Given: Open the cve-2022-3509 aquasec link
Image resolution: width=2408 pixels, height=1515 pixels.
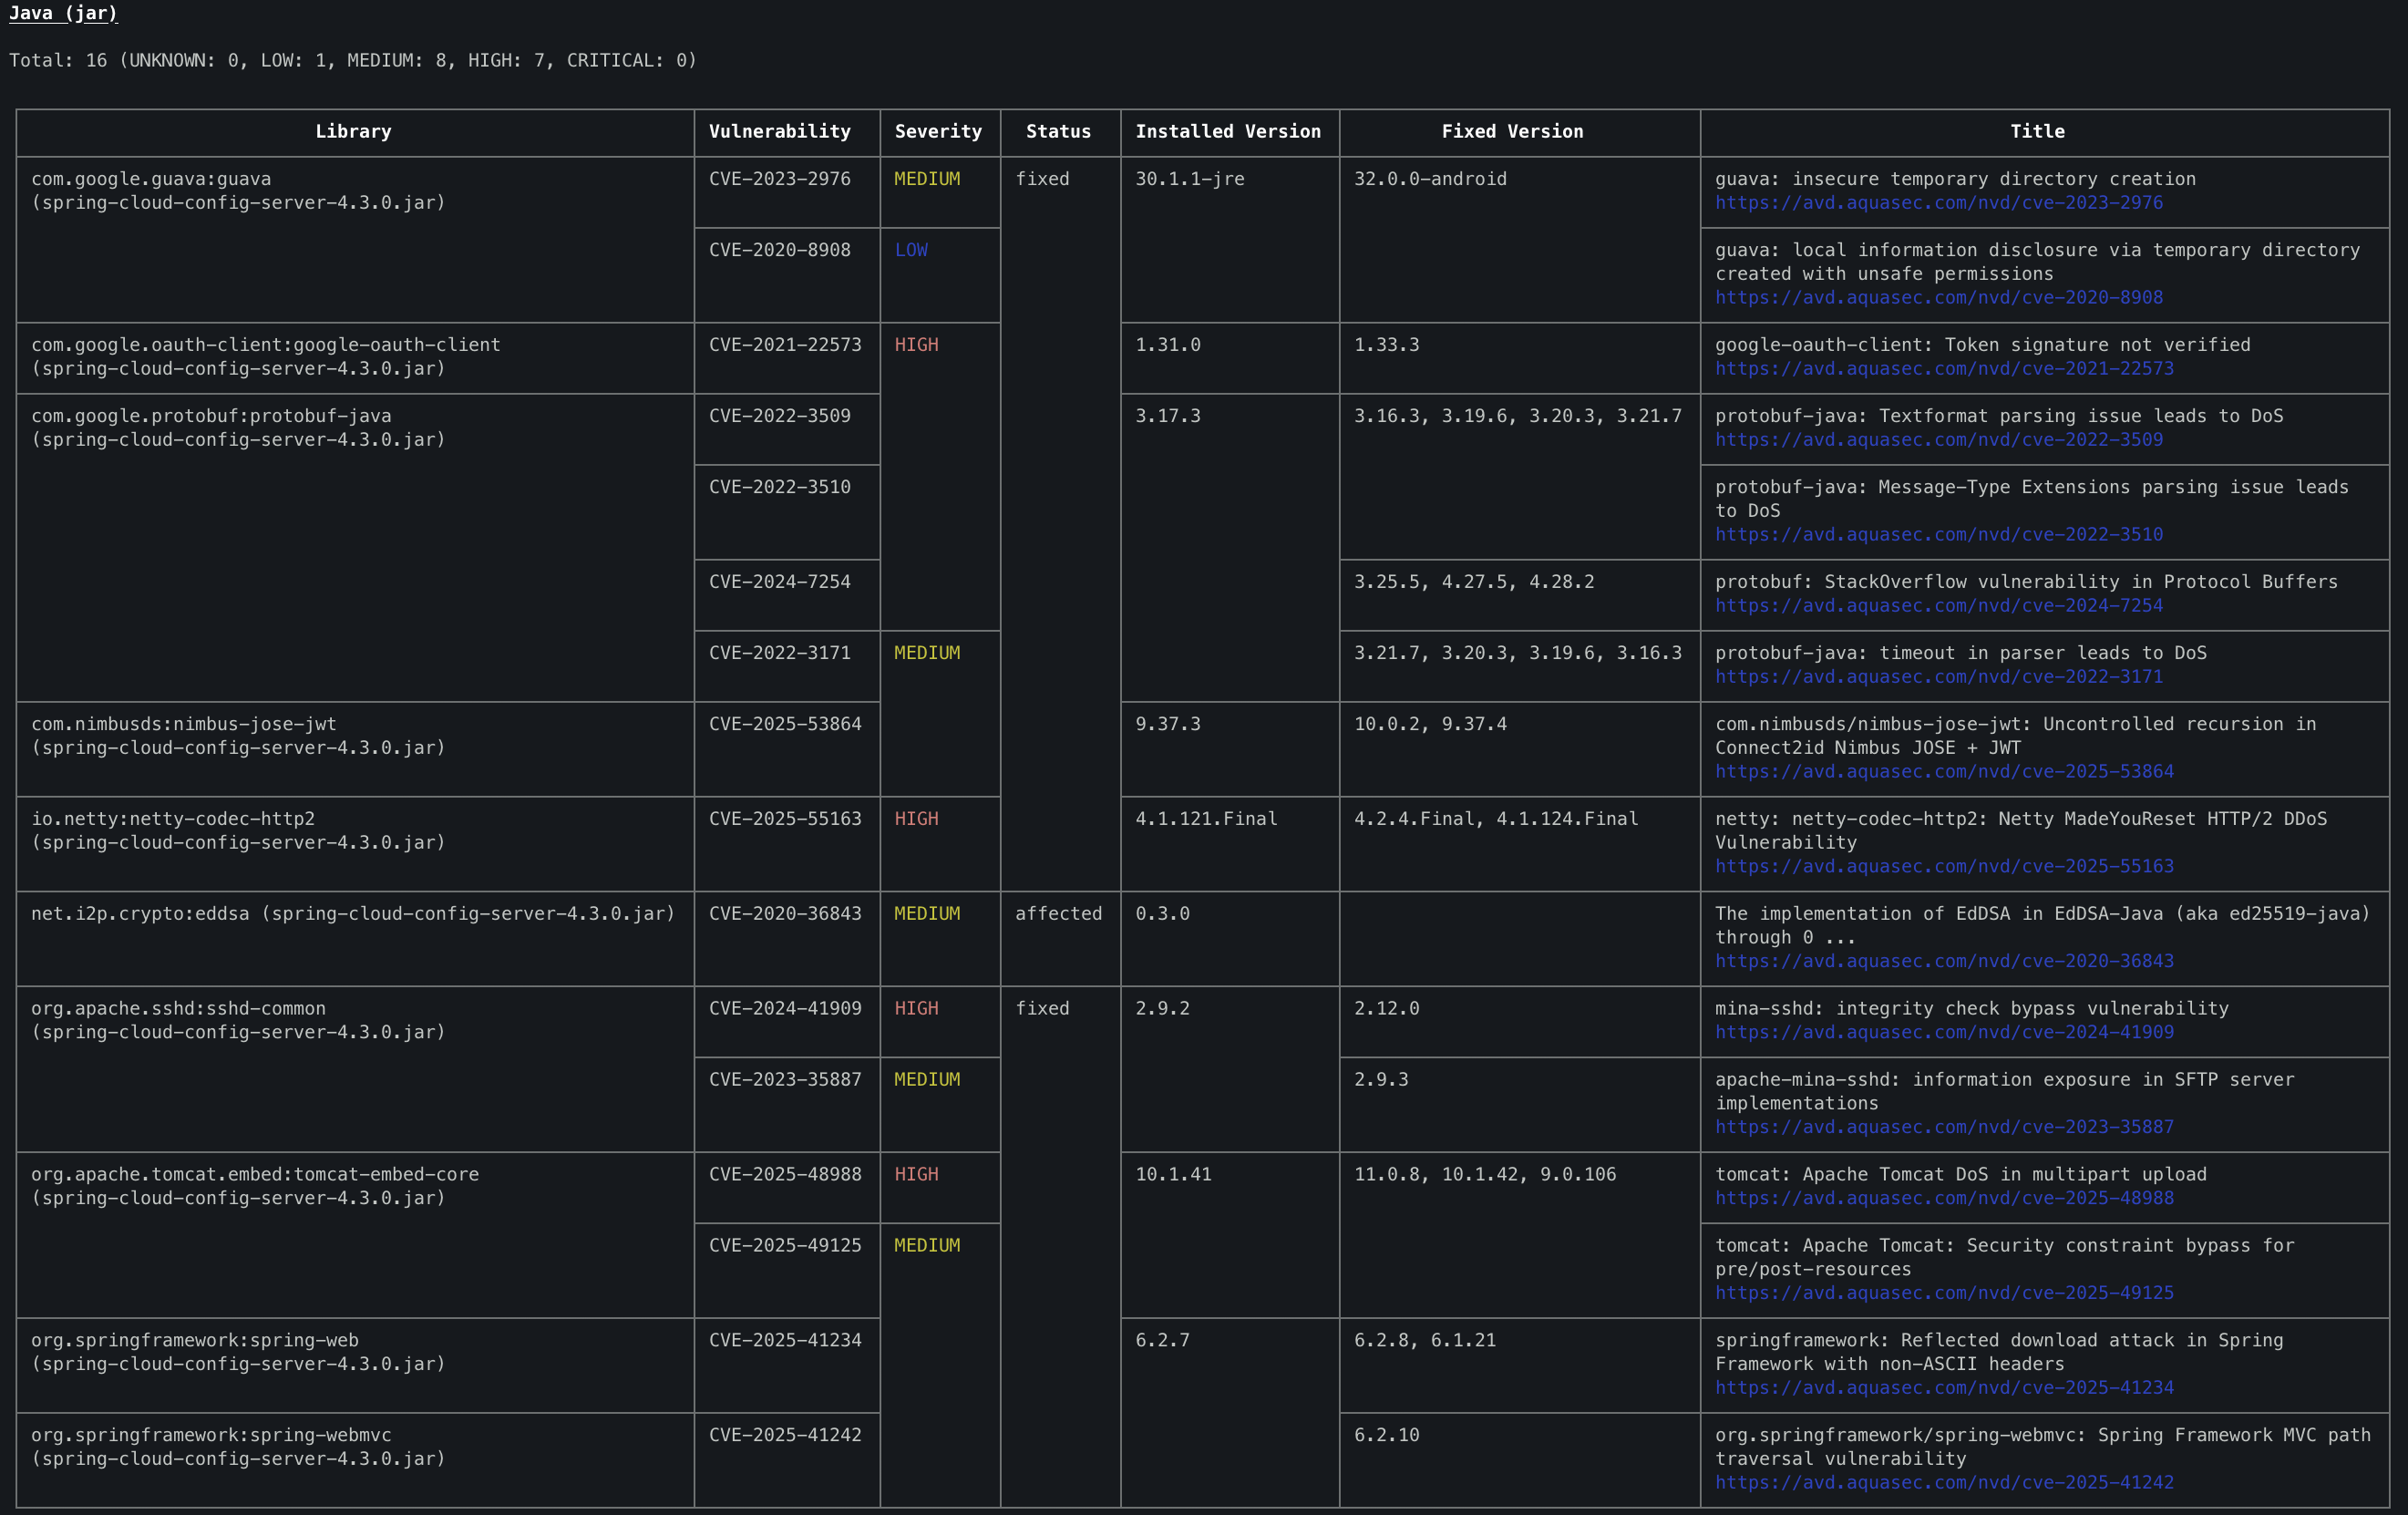Looking at the screenshot, I should click(1938, 440).
